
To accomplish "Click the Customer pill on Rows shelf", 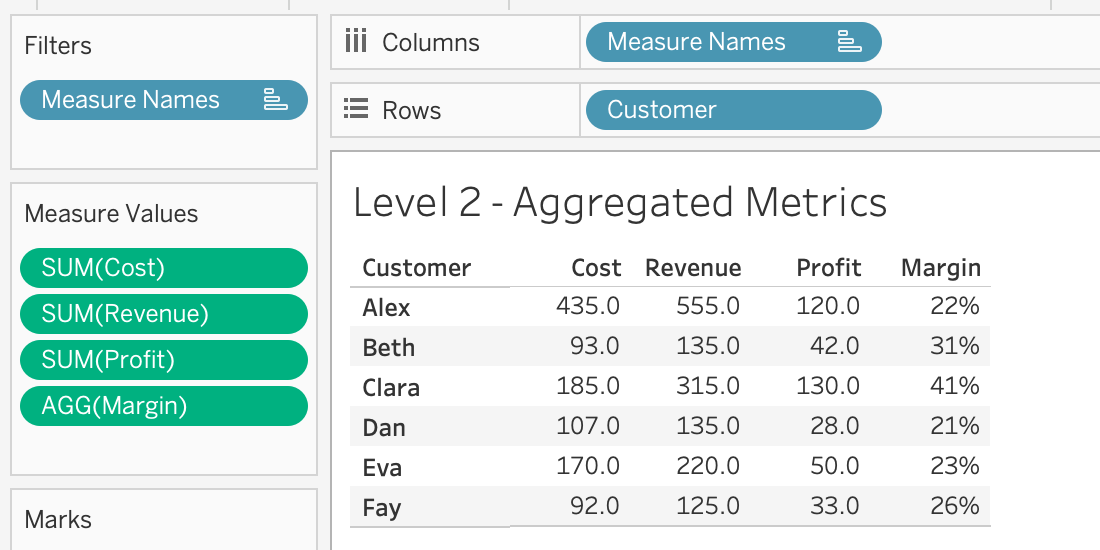I will pyautogui.click(x=732, y=110).
